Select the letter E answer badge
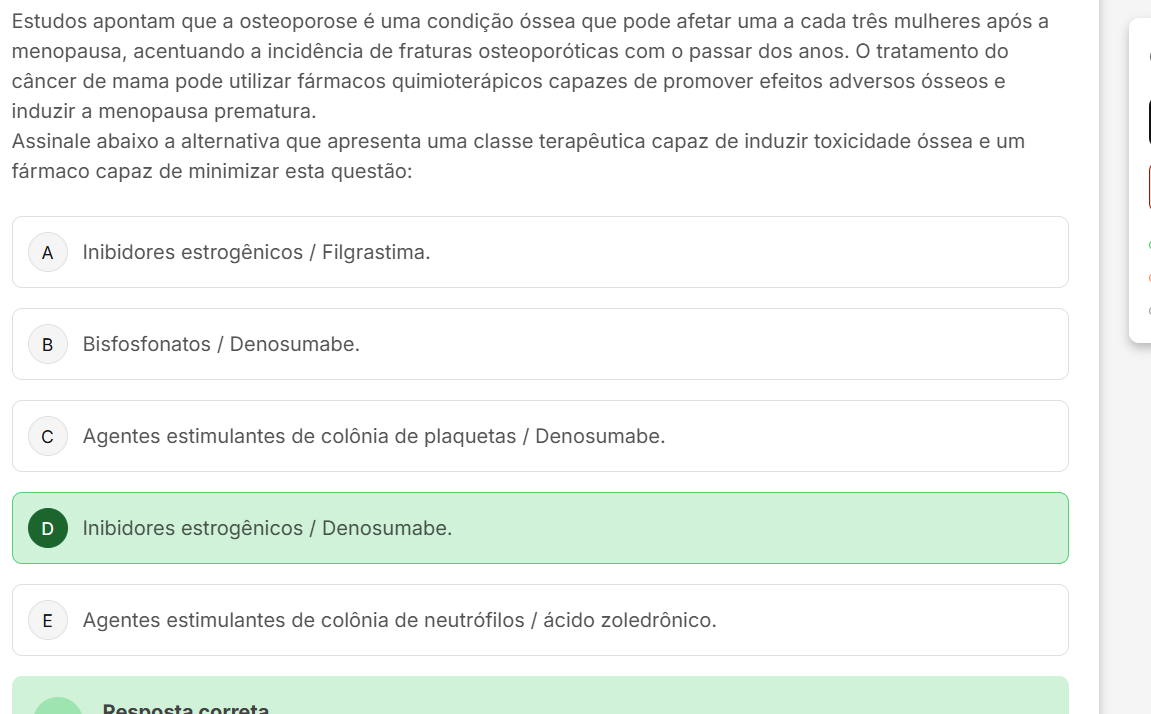 48,620
